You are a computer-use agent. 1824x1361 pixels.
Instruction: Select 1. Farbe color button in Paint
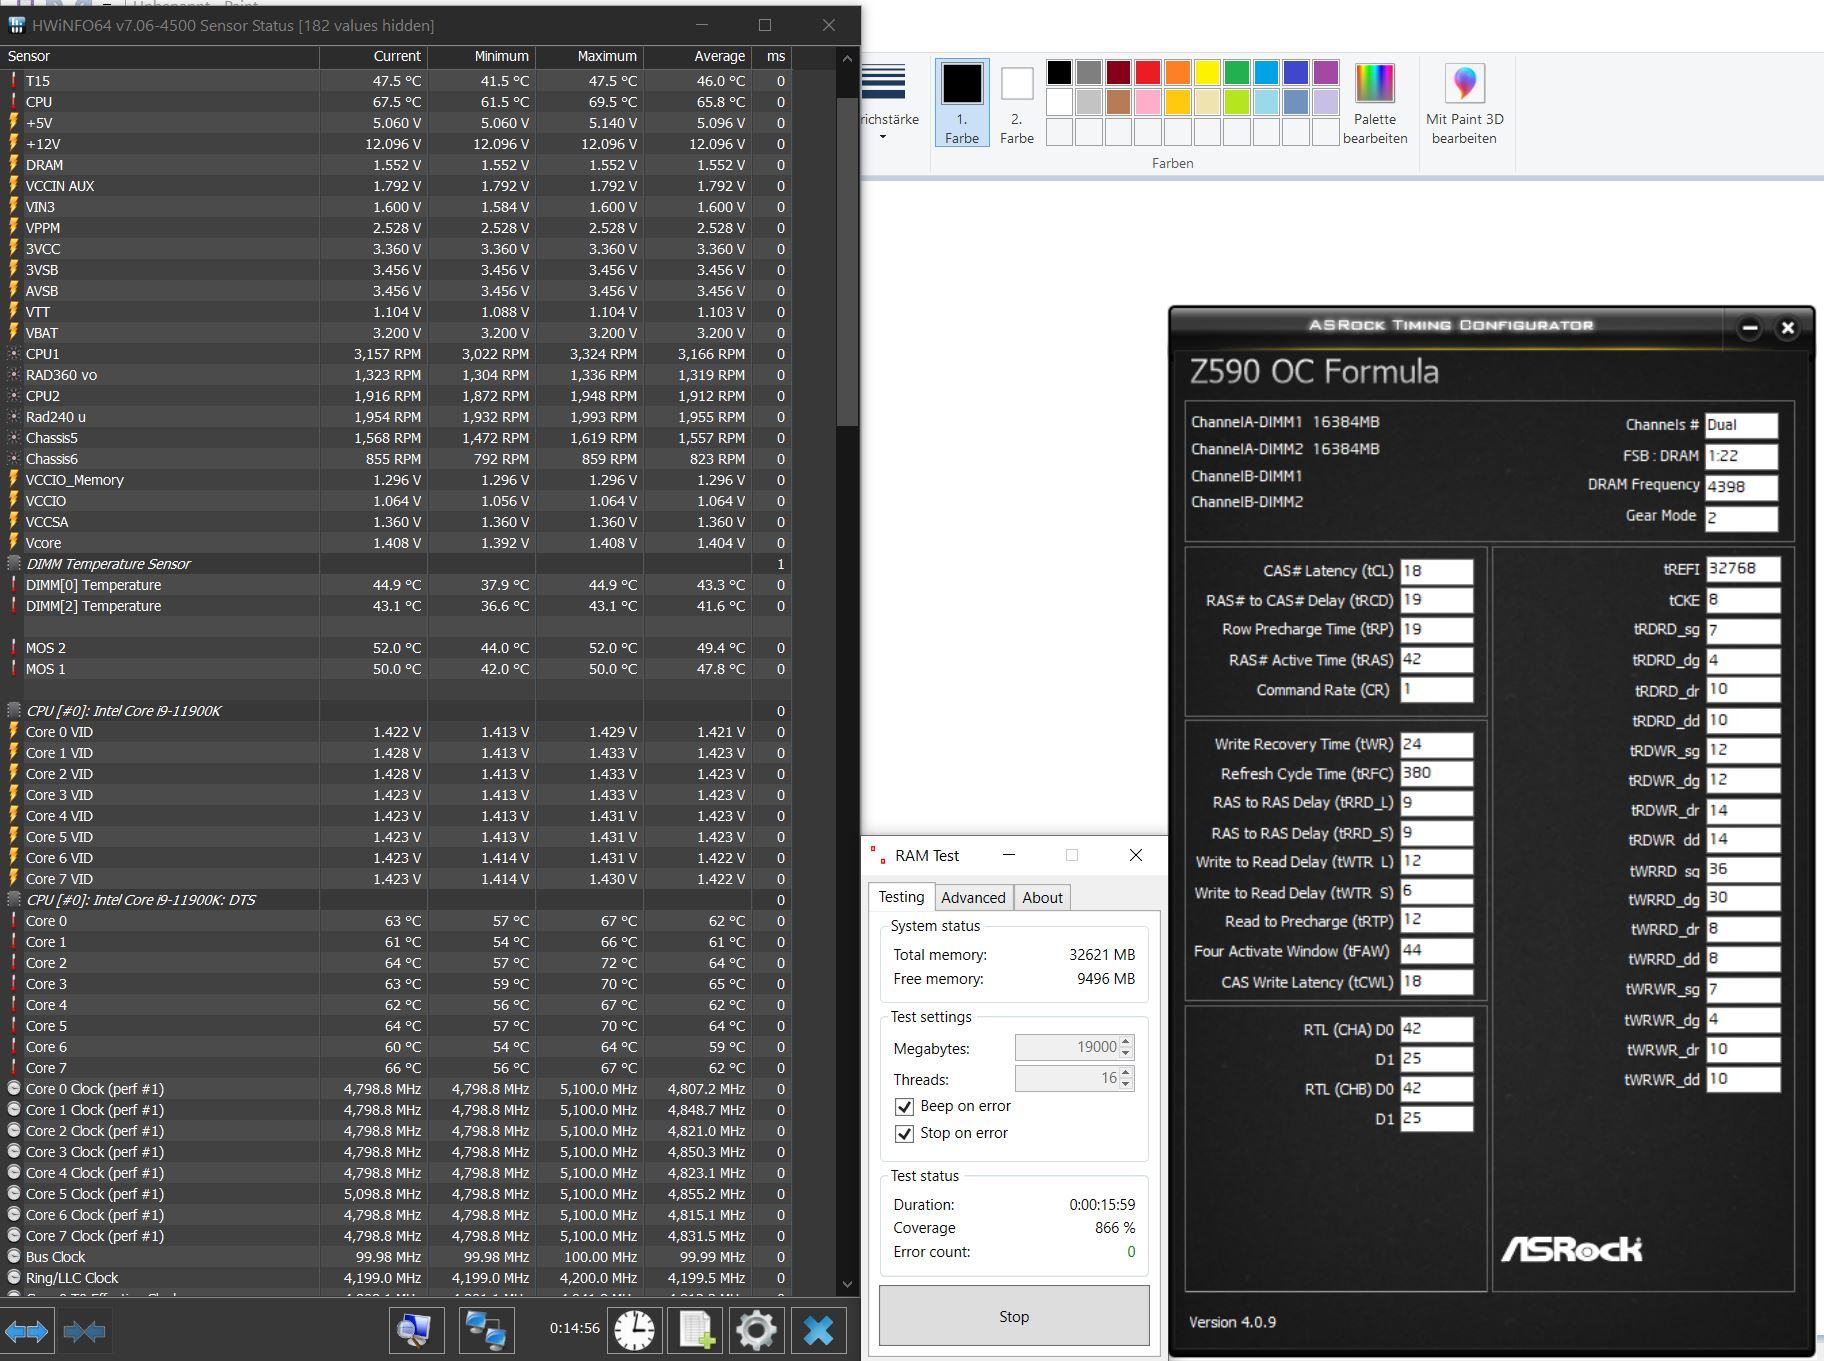click(962, 102)
